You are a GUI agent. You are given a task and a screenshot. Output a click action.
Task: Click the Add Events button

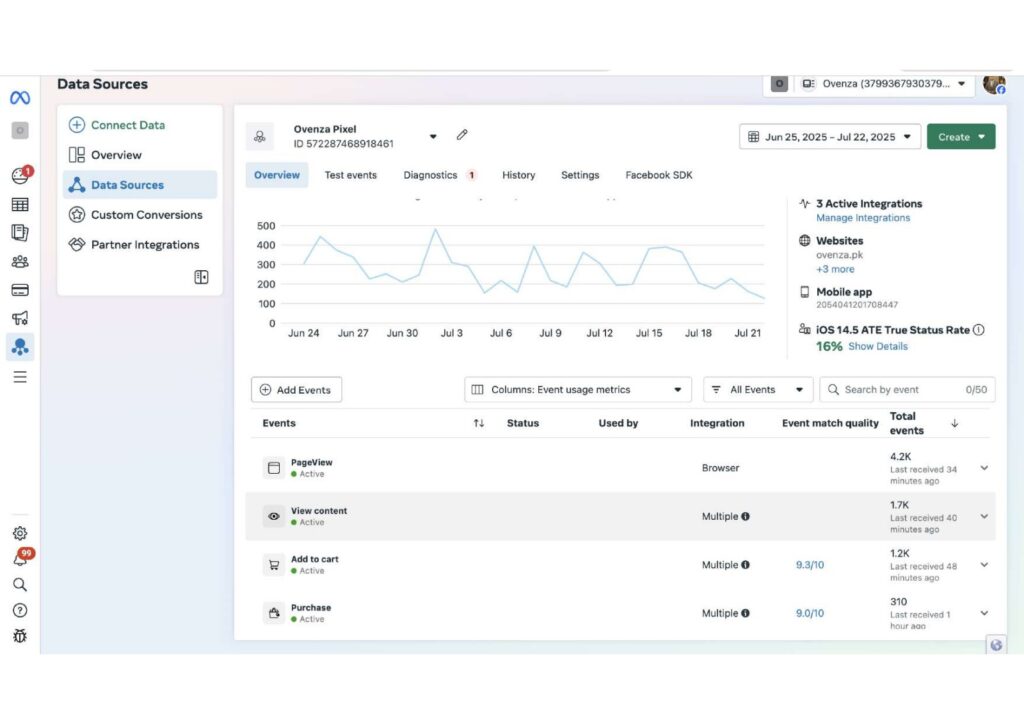296,390
